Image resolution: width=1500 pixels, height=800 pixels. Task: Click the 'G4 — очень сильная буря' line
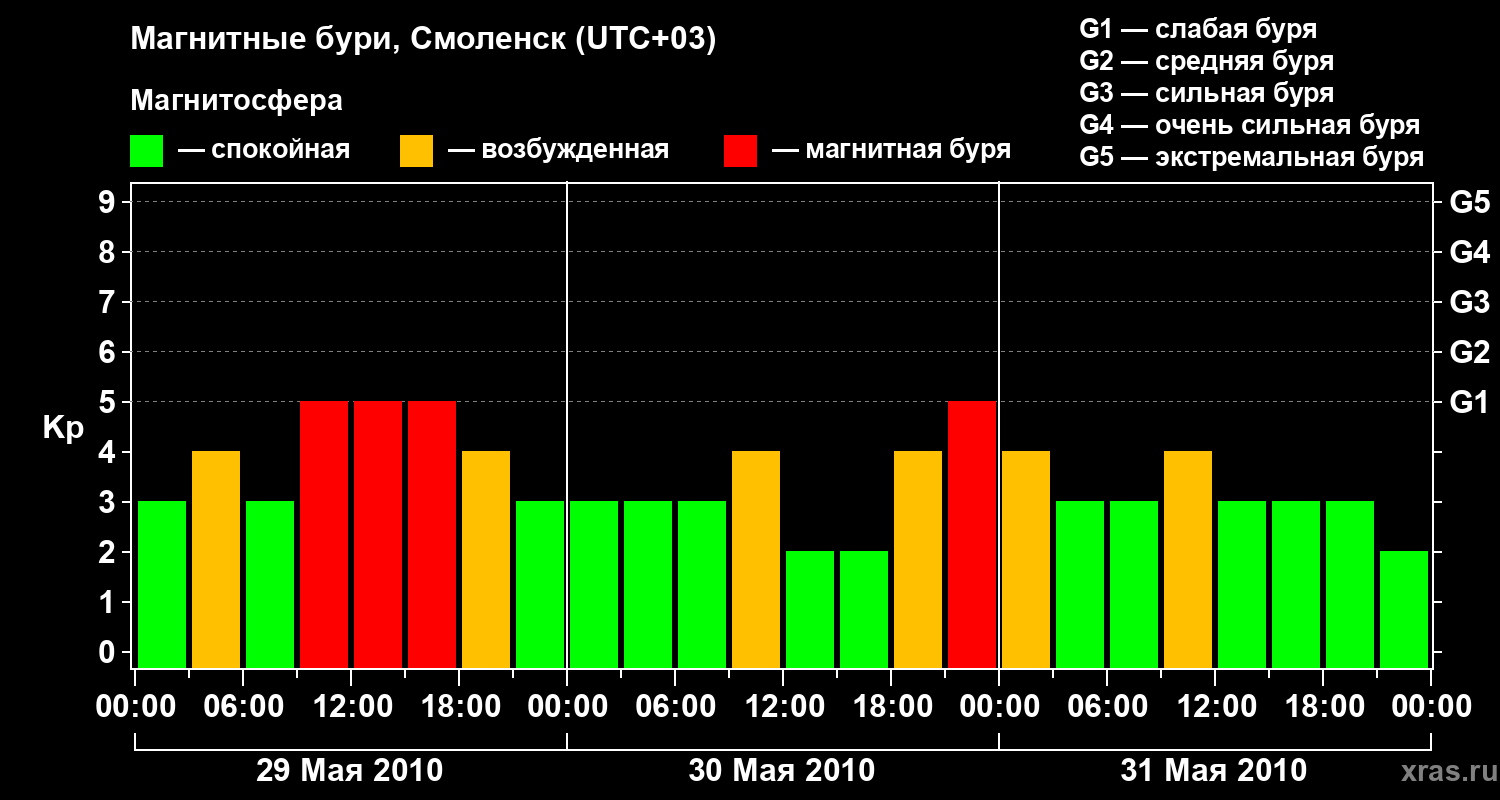[x=1250, y=125]
